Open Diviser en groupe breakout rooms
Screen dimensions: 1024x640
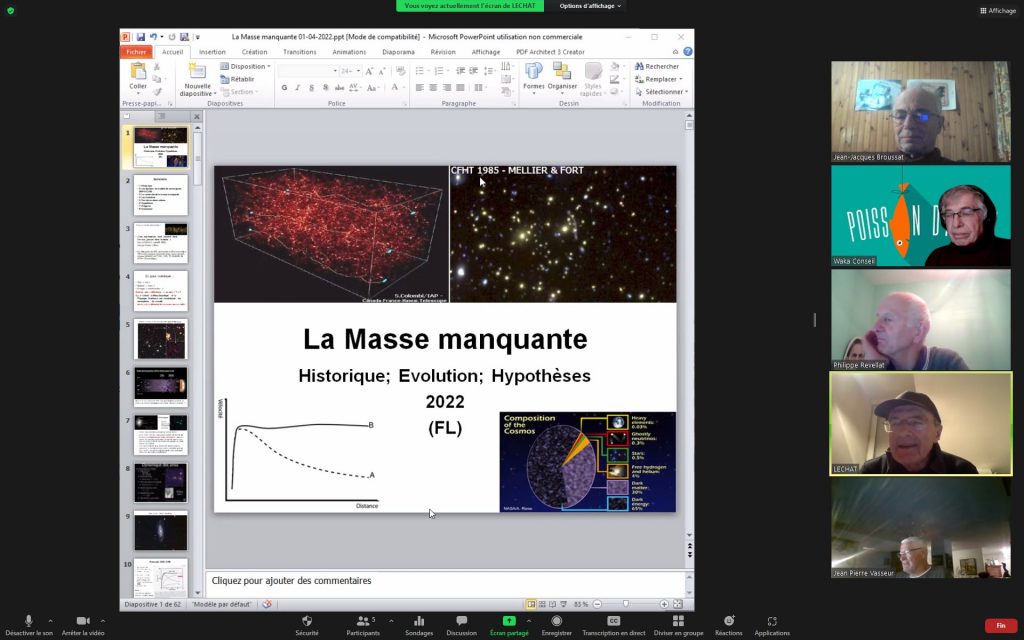[x=679, y=624]
